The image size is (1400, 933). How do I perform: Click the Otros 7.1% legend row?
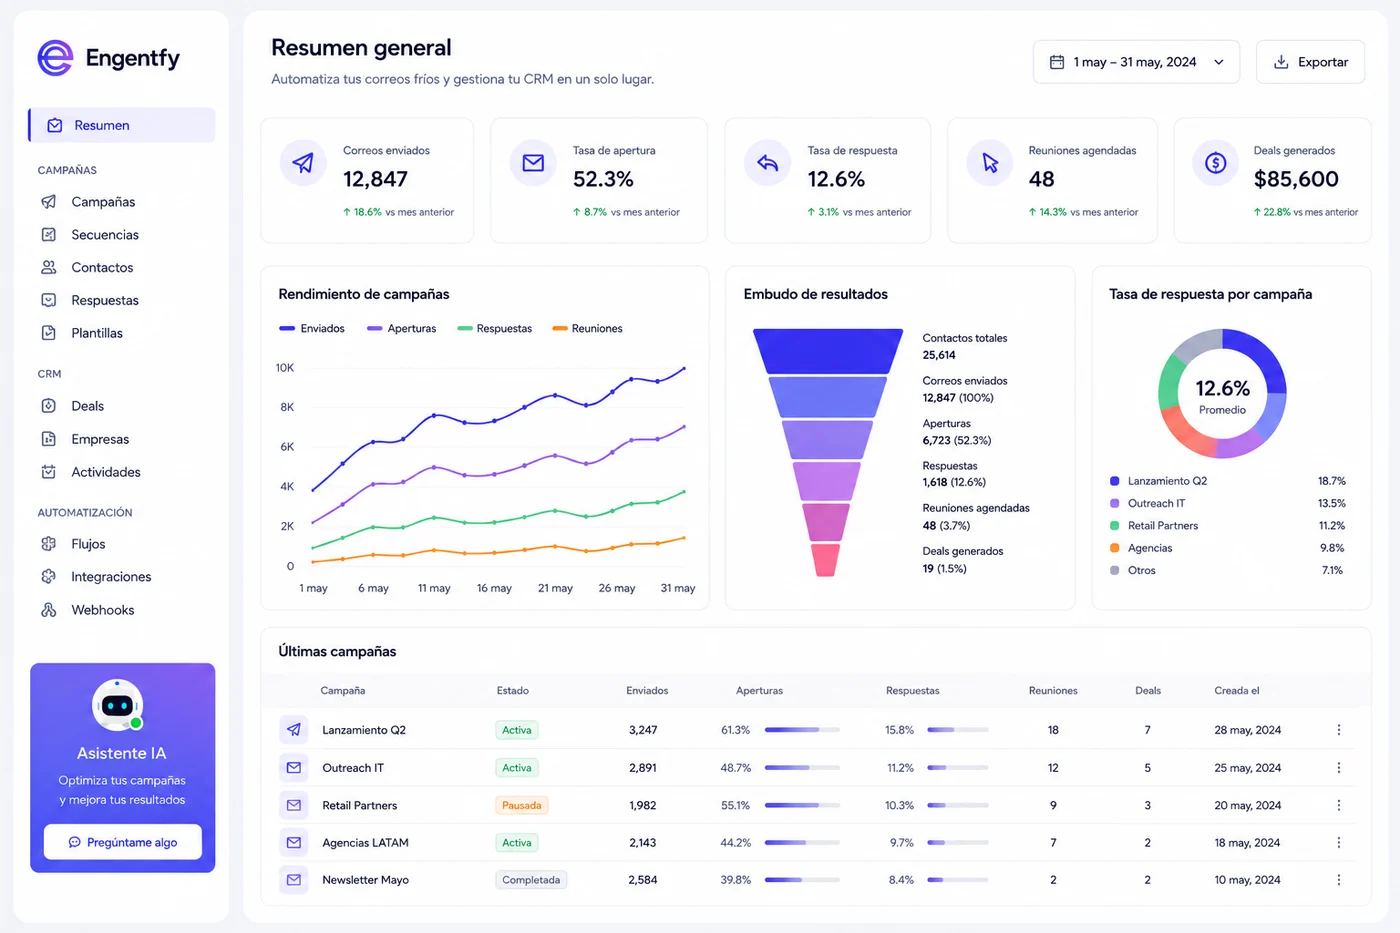point(1227,570)
